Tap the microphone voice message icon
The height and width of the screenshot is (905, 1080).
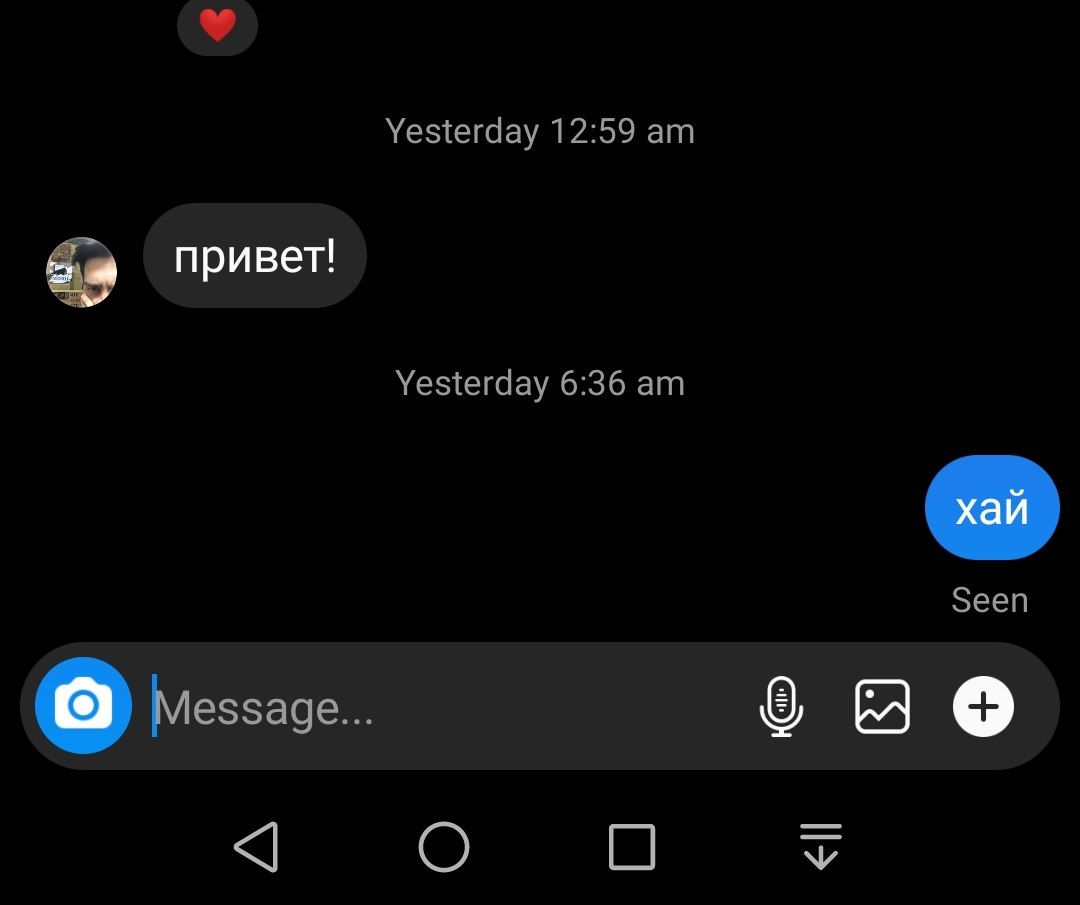tap(781, 707)
